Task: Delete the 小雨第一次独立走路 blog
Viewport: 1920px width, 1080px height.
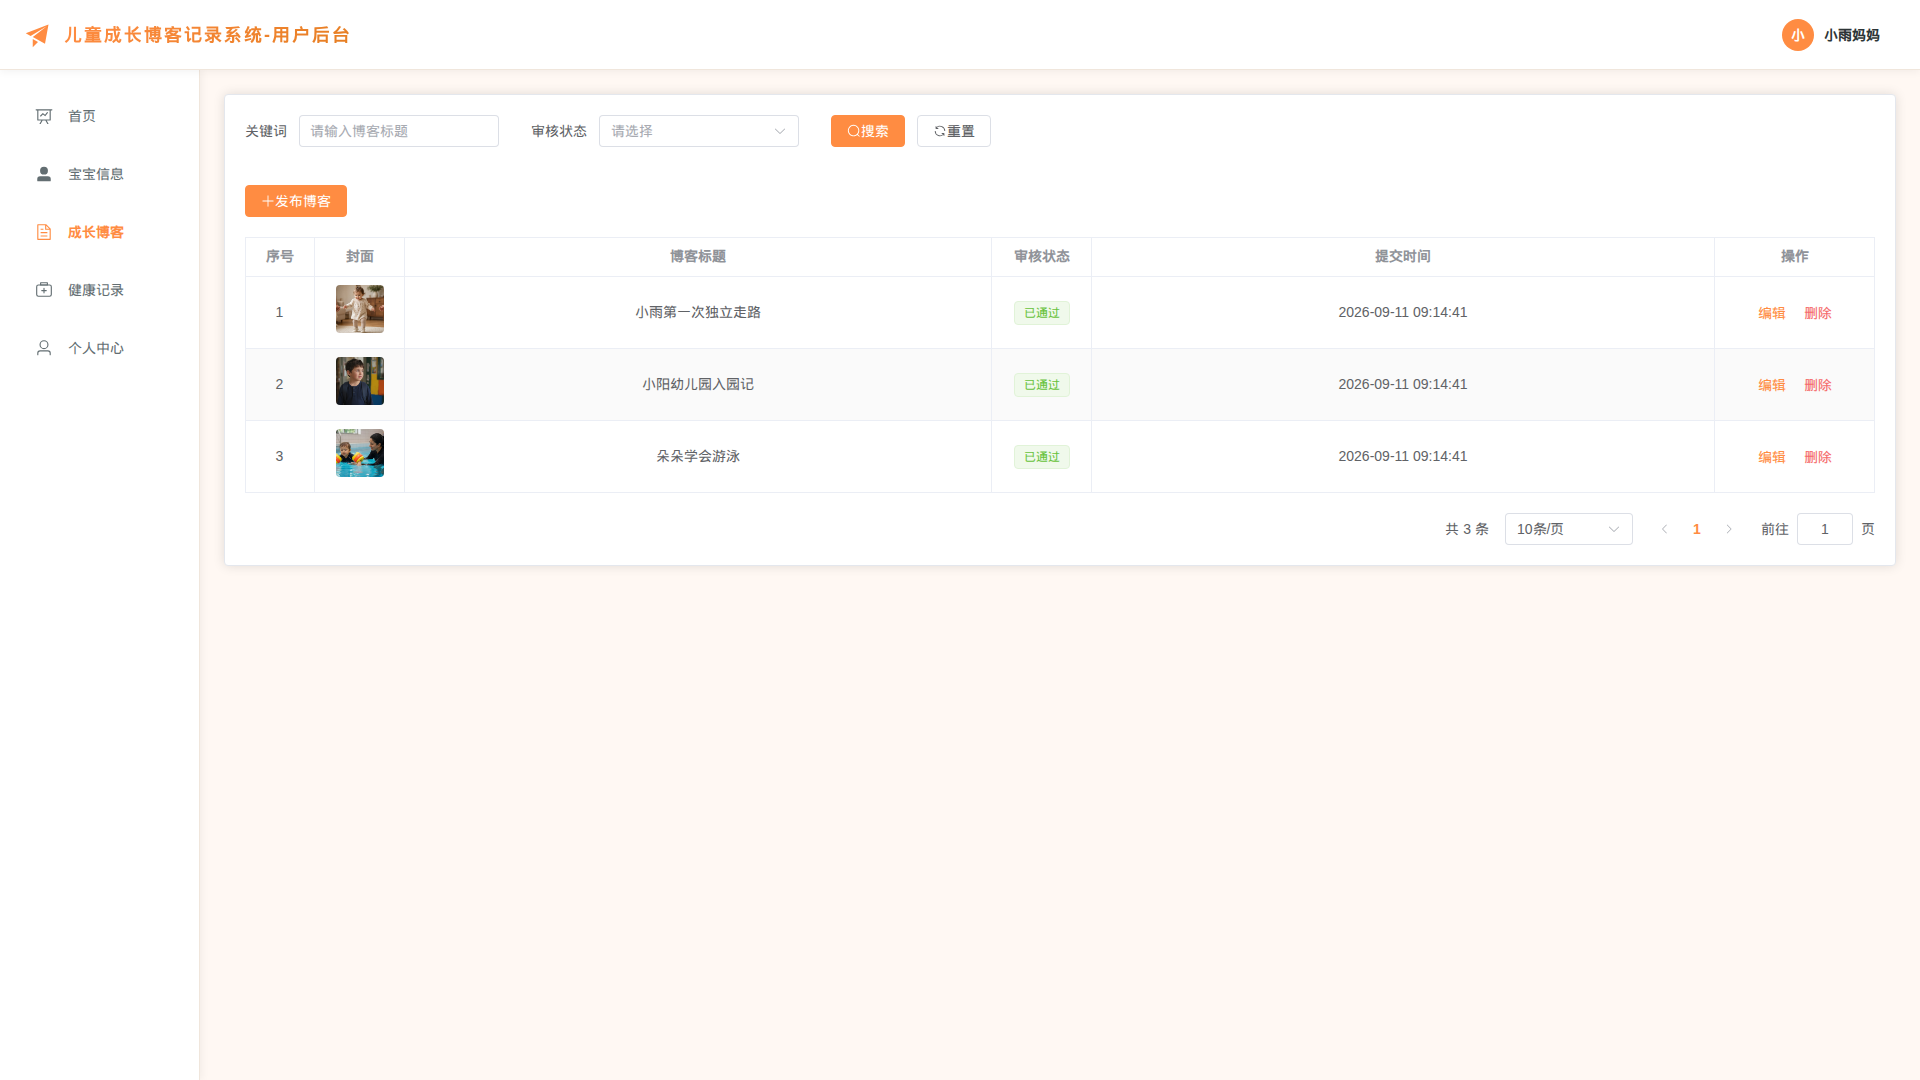Action: [1817, 313]
